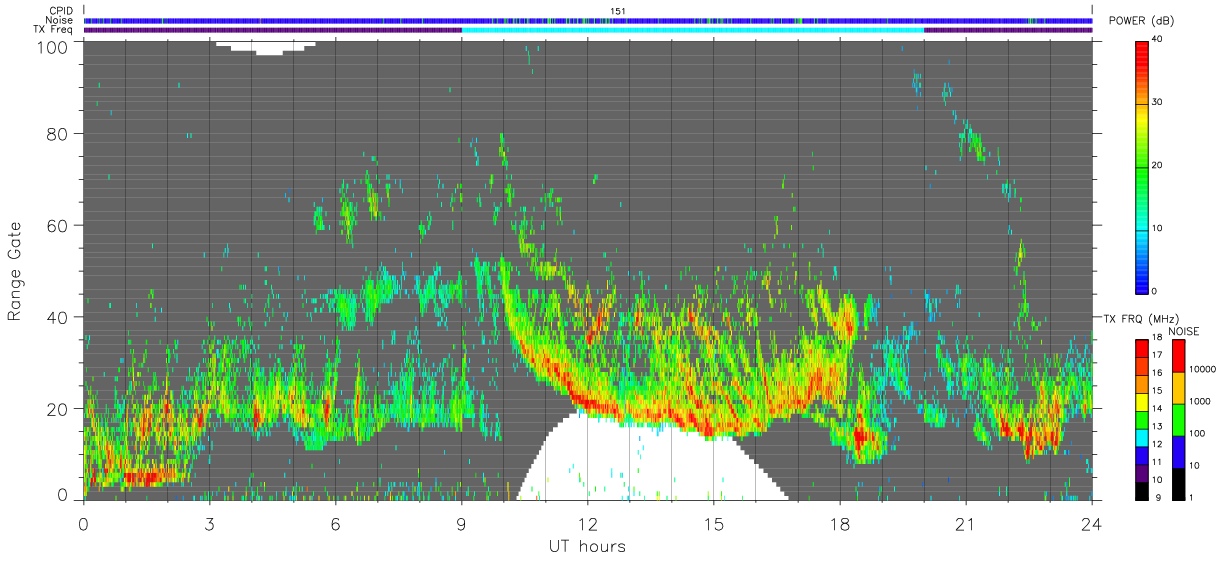The width and height of the screenshot is (1228, 567).
Task: Click noise legend label '100'
Action: [x=1199, y=433]
